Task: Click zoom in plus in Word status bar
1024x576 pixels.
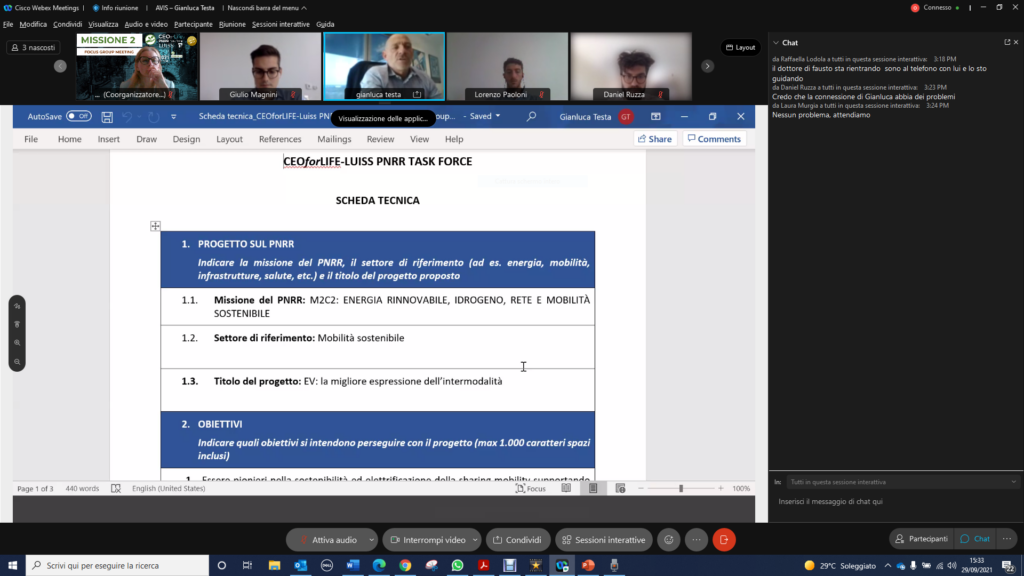Action: coord(721,488)
